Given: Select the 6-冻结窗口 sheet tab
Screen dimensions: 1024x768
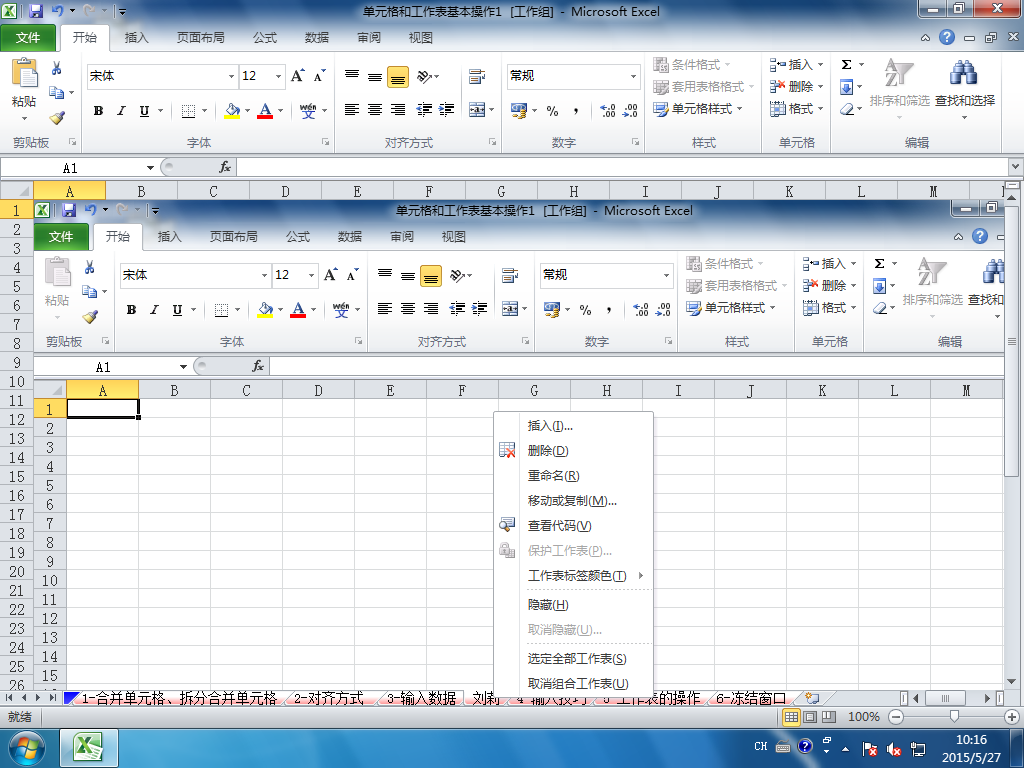Looking at the screenshot, I should tap(751, 699).
